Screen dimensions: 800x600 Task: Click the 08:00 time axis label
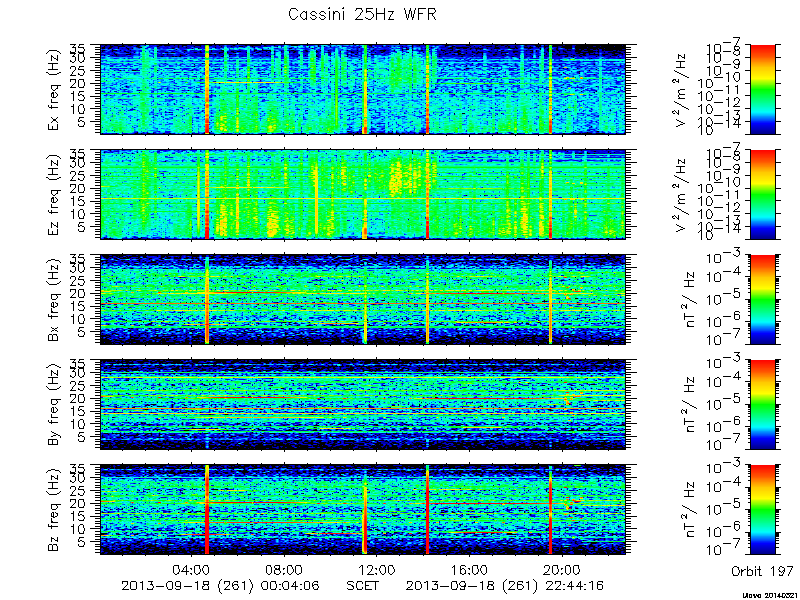[x=284, y=569]
